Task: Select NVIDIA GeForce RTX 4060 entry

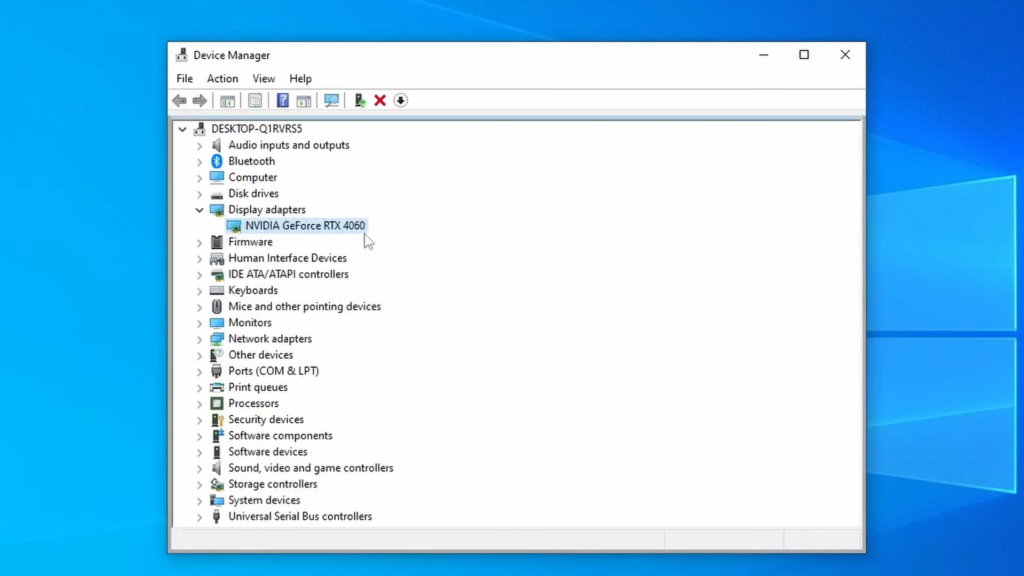Action: click(x=305, y=226)
